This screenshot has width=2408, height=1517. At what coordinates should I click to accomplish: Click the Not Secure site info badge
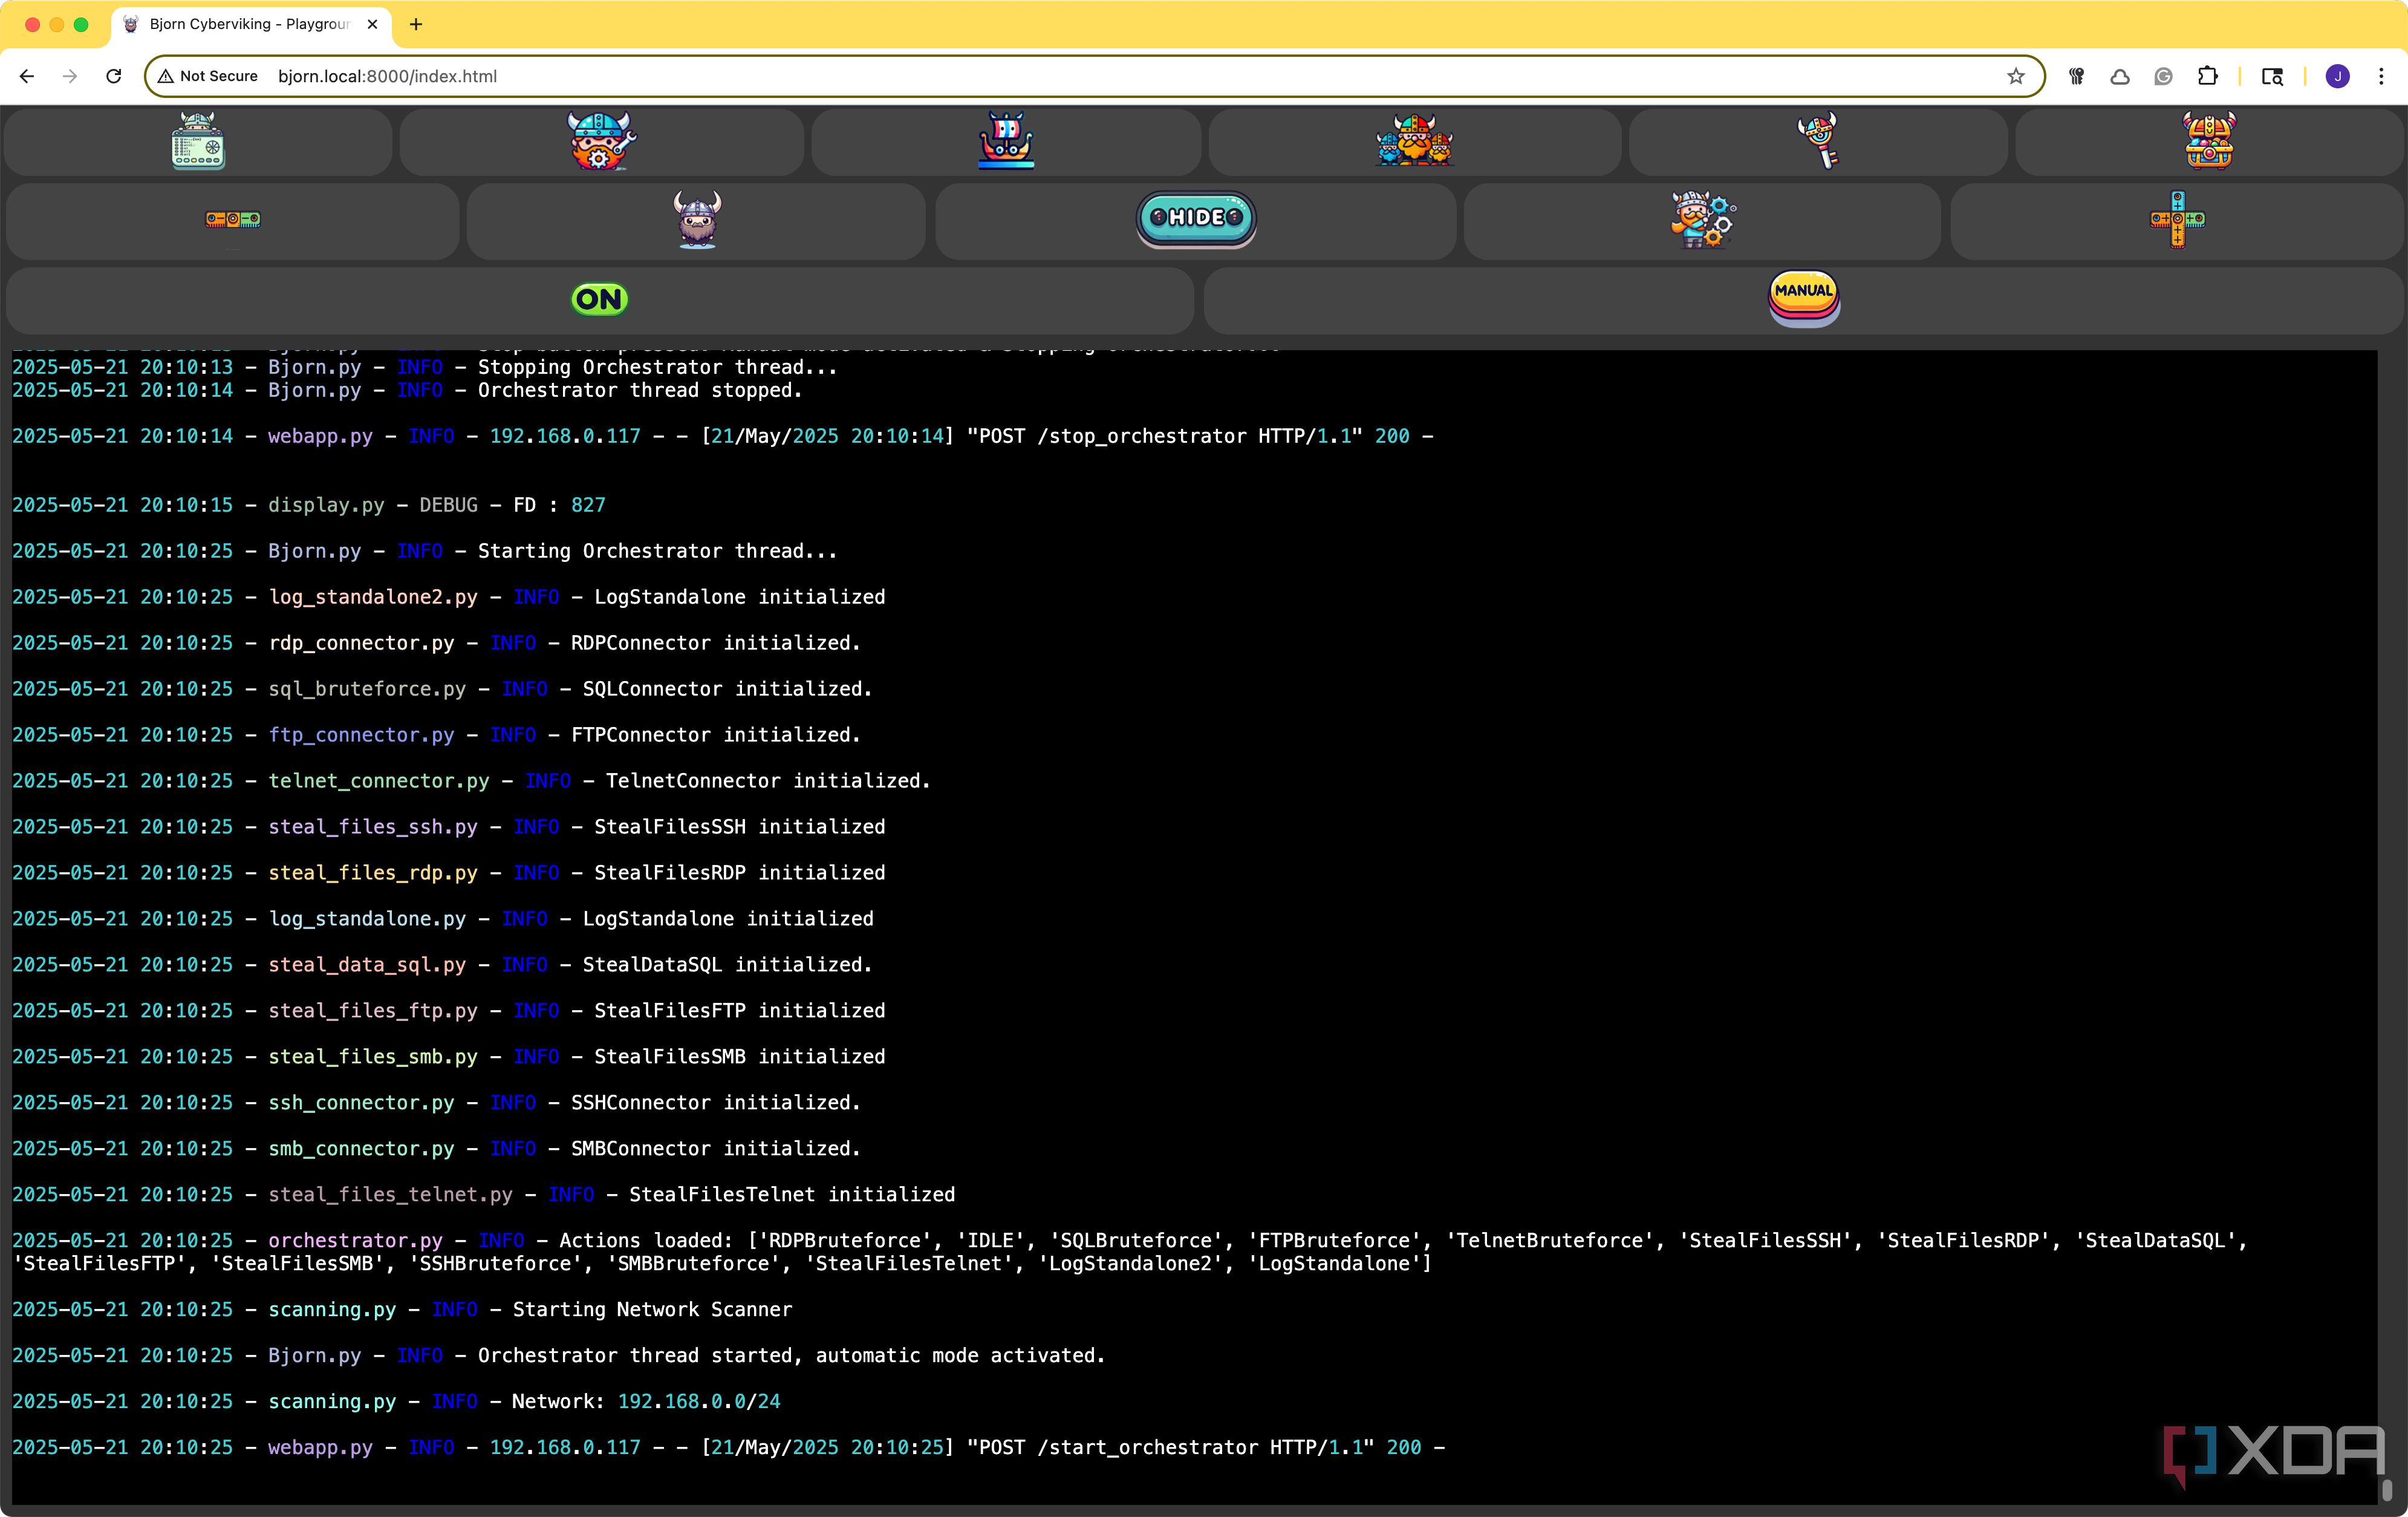pos(208,76)
